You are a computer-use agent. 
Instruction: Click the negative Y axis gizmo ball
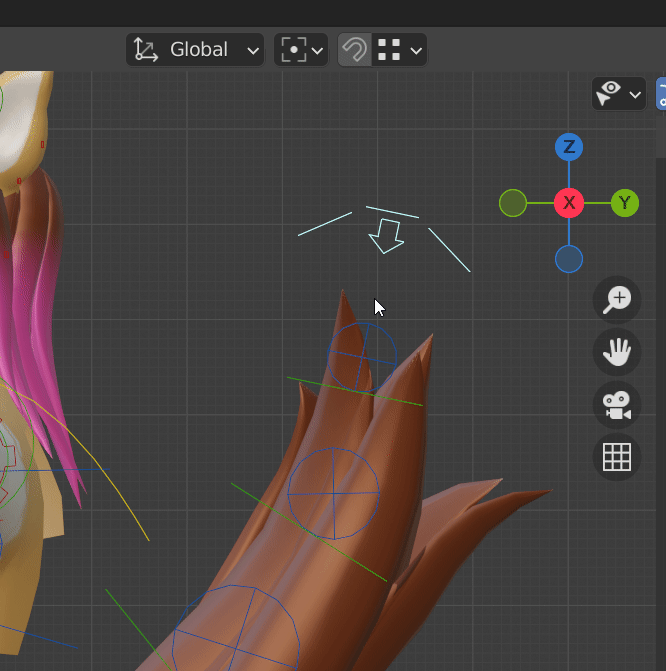(513, 203)
